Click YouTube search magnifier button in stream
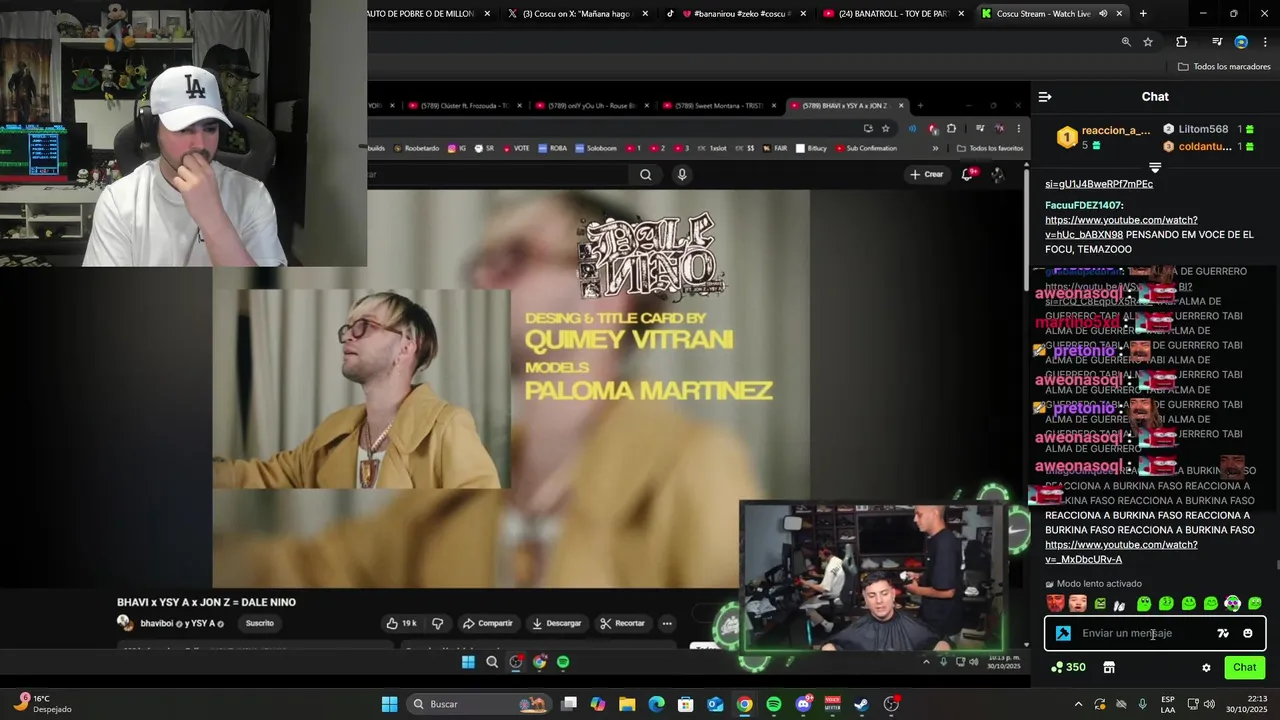1280x720 pixels. [x=646, y=174]
